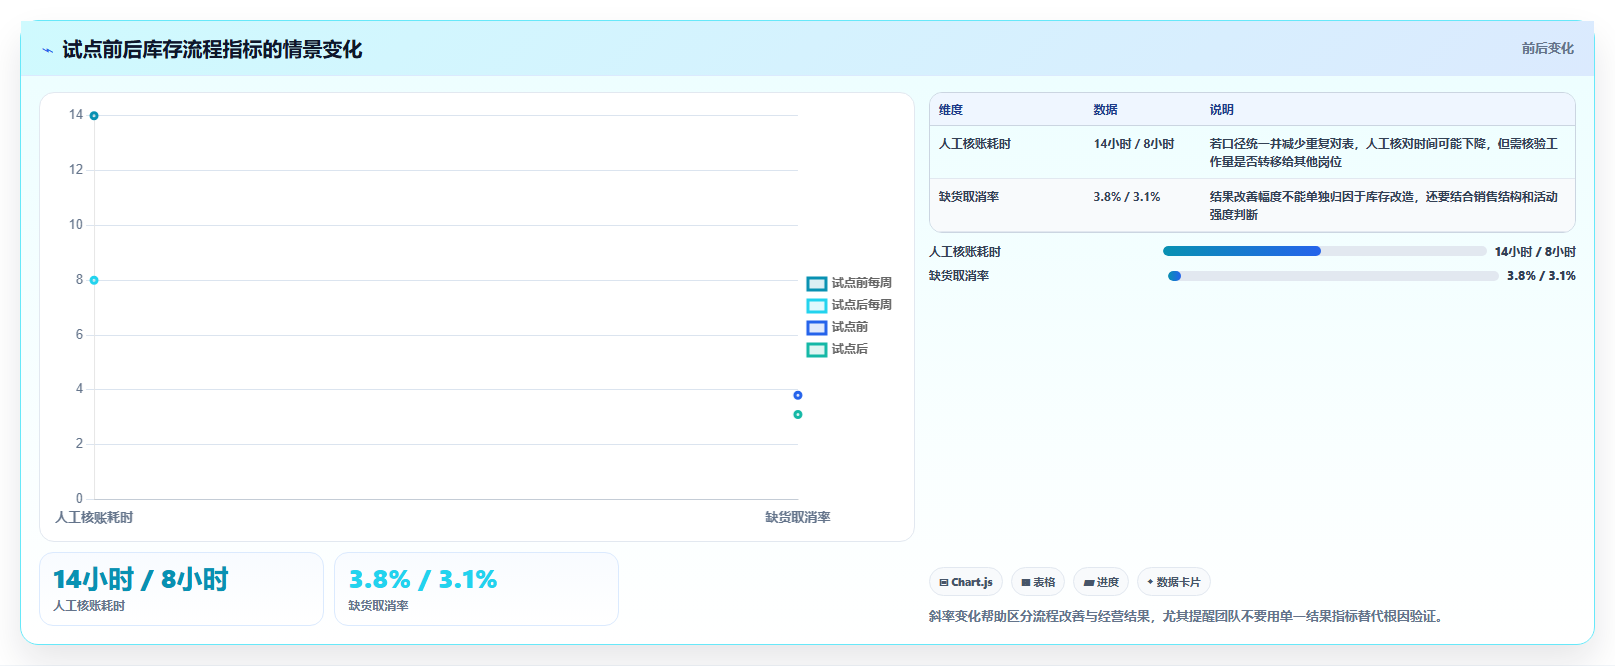Toggle the 试点后每周 legend swatch
This screenshot has width=1615, height=666.
817,306
